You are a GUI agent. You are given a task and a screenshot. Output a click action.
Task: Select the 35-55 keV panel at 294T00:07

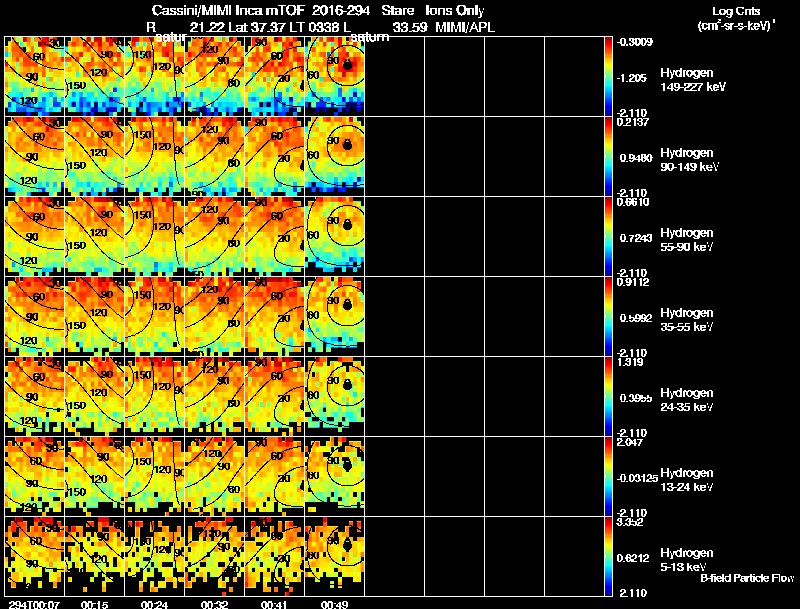pos(35,316)
